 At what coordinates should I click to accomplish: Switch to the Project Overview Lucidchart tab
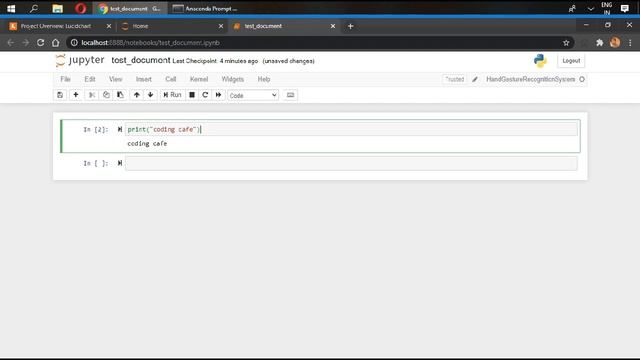[x=57, y=26]
